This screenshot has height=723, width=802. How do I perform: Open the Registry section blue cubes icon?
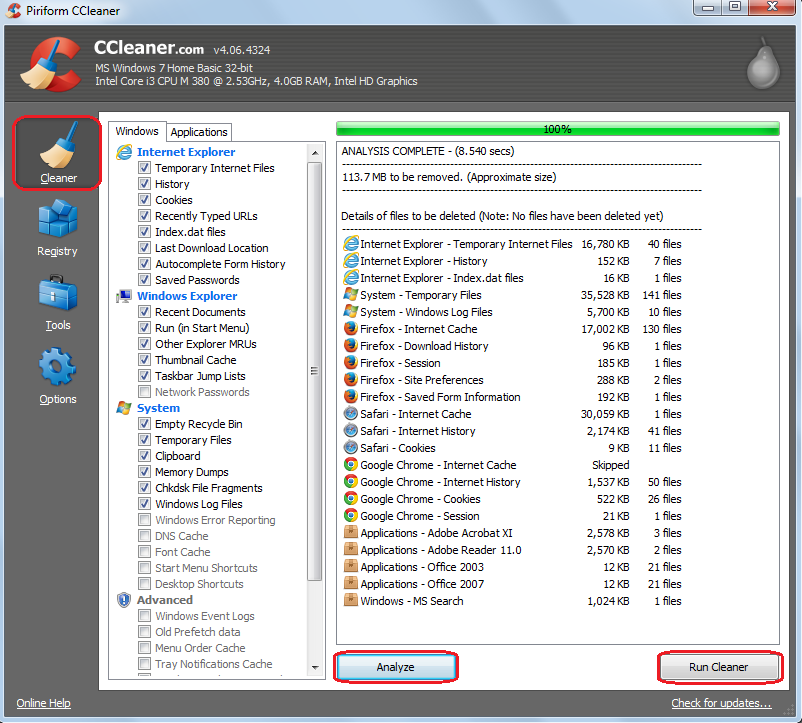coord(57,219)
